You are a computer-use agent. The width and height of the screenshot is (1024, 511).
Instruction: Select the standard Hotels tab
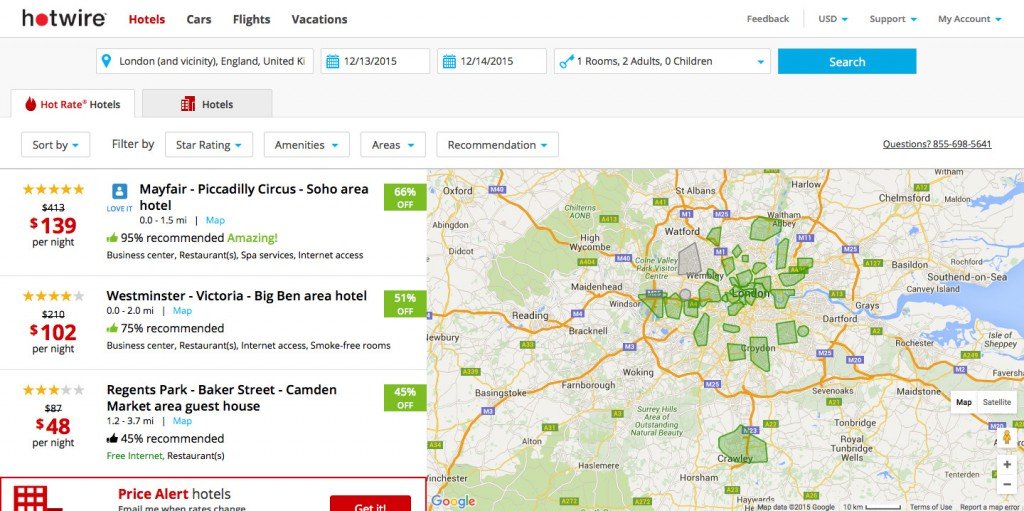point(207,104)
